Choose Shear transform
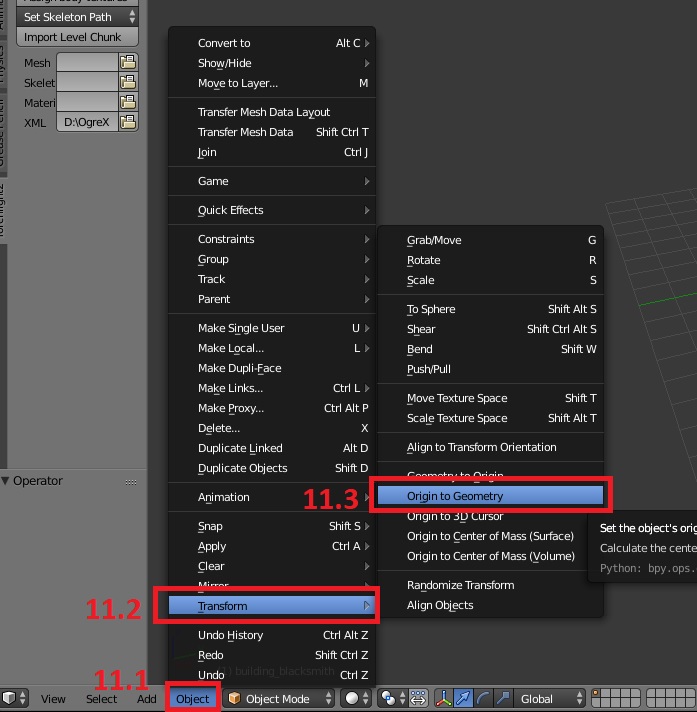Screen dimensions: 697x712 490,329
